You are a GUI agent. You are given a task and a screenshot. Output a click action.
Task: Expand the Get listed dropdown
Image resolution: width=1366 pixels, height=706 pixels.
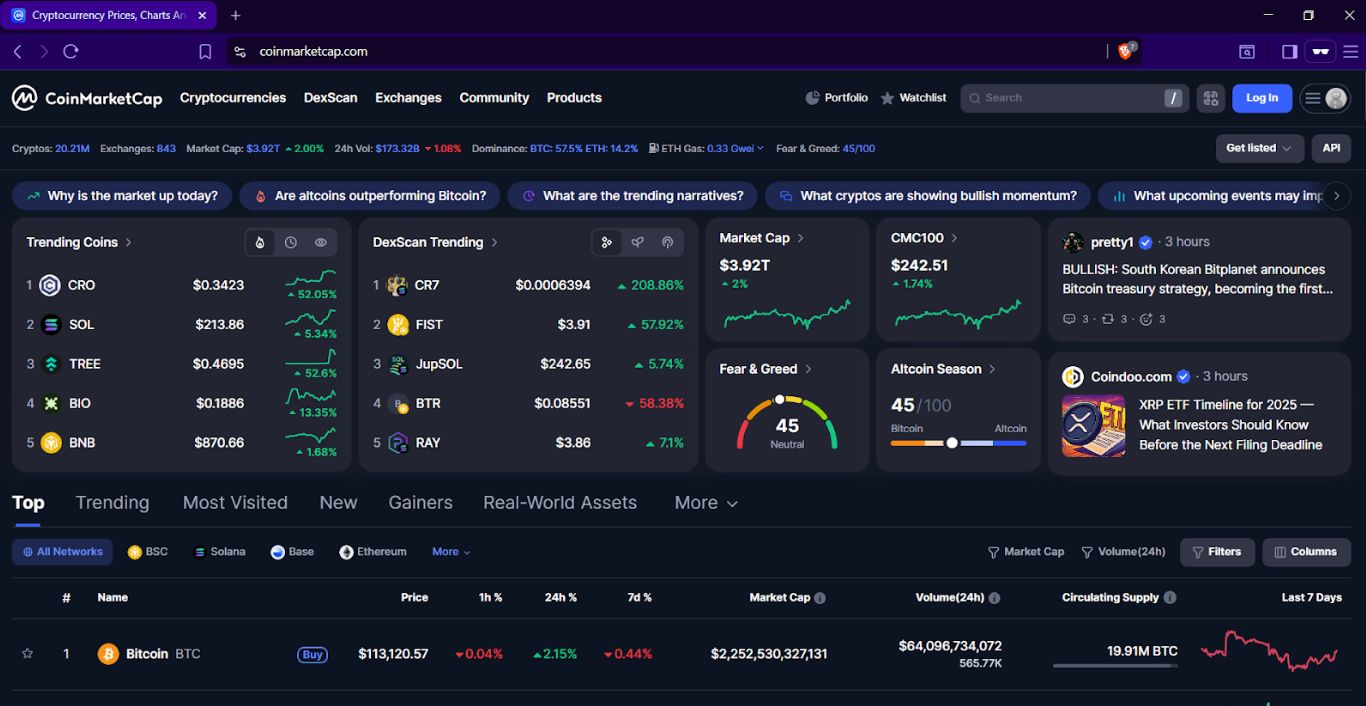pyautogui.click(x=1259, y=148)
